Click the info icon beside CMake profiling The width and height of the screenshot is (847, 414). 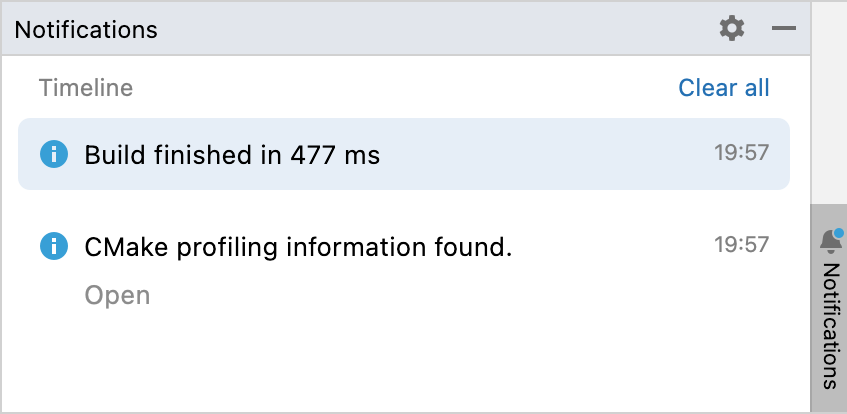pyautogui.click(x=53, y=246)
